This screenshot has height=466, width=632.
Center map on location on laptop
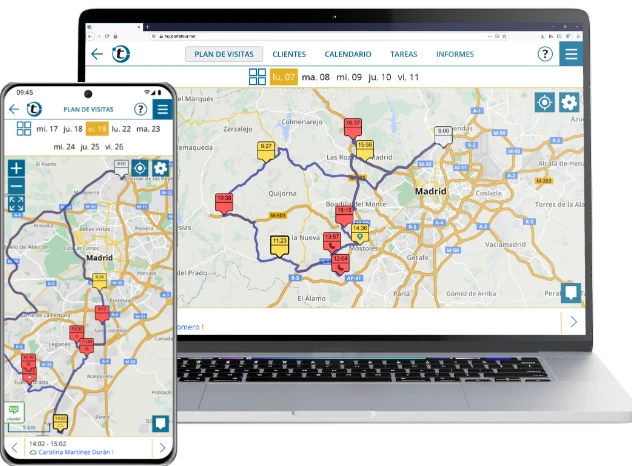tap(545, 102)
